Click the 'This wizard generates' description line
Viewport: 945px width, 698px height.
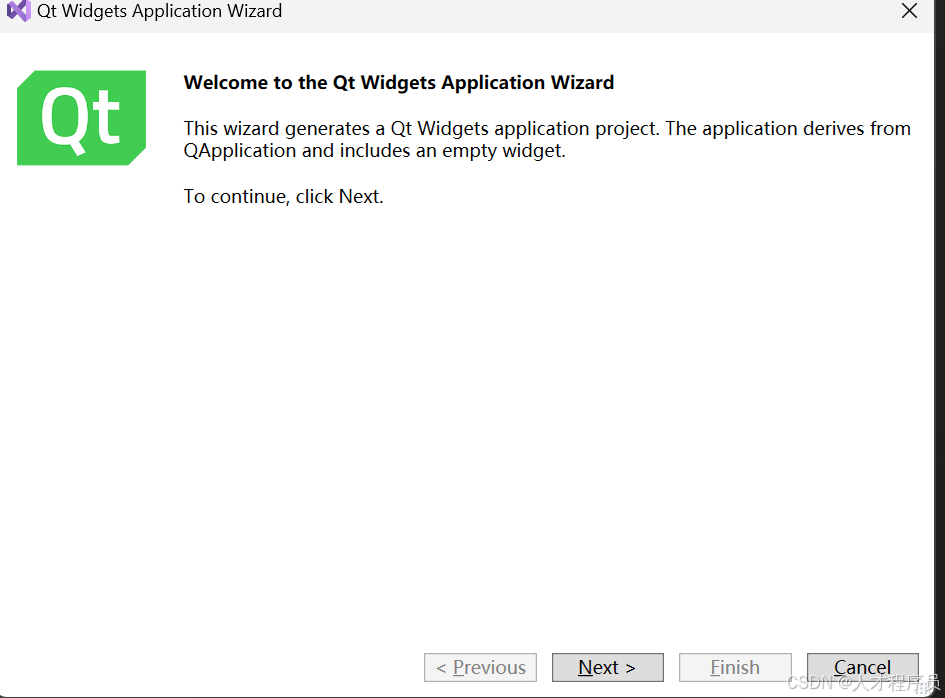click(x=546, y=129)
